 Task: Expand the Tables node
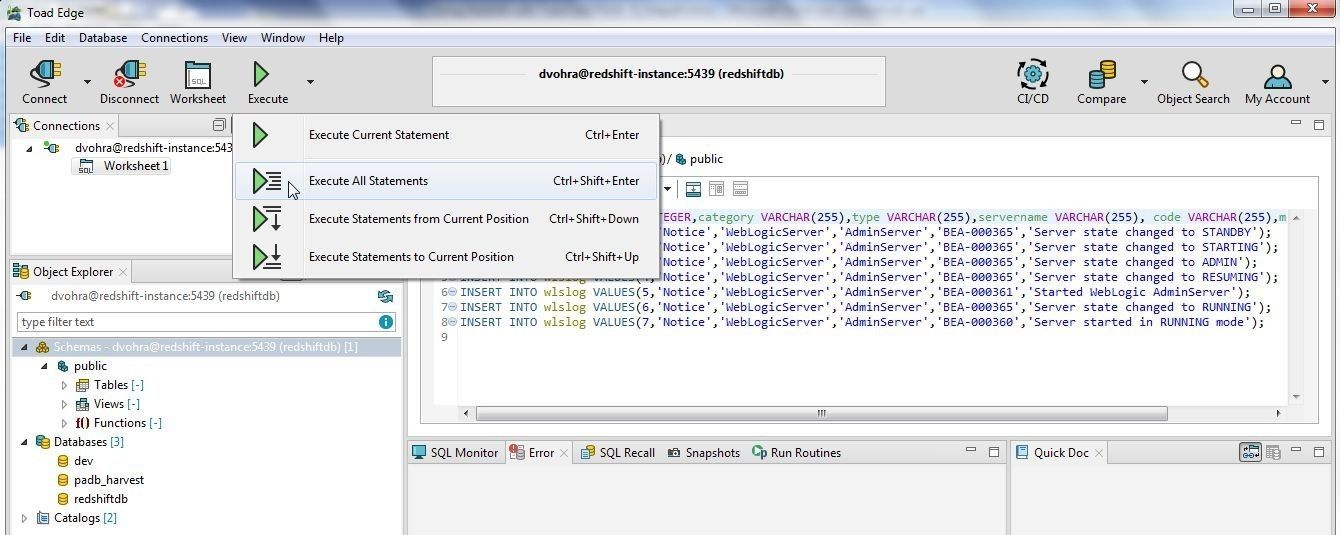pos(65,385)
